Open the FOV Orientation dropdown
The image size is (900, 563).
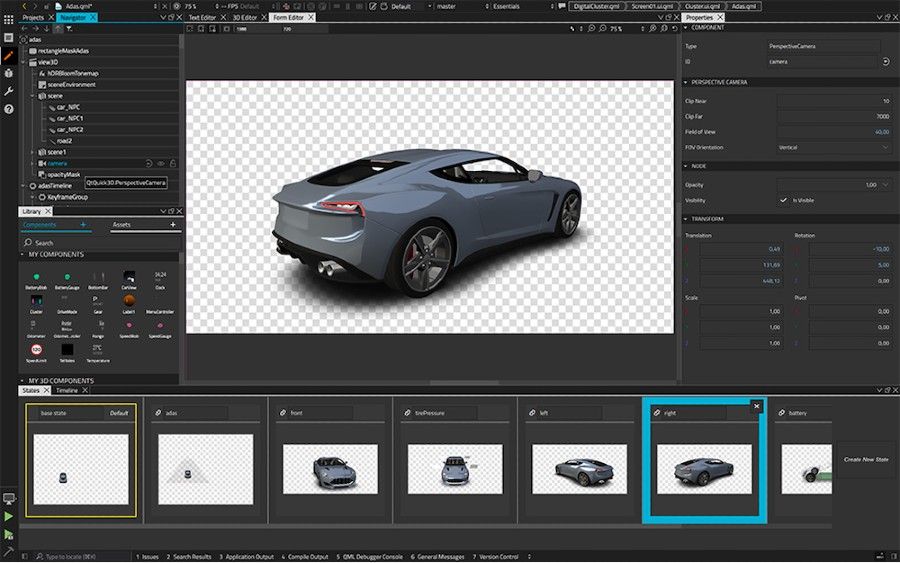coord(833,147)
